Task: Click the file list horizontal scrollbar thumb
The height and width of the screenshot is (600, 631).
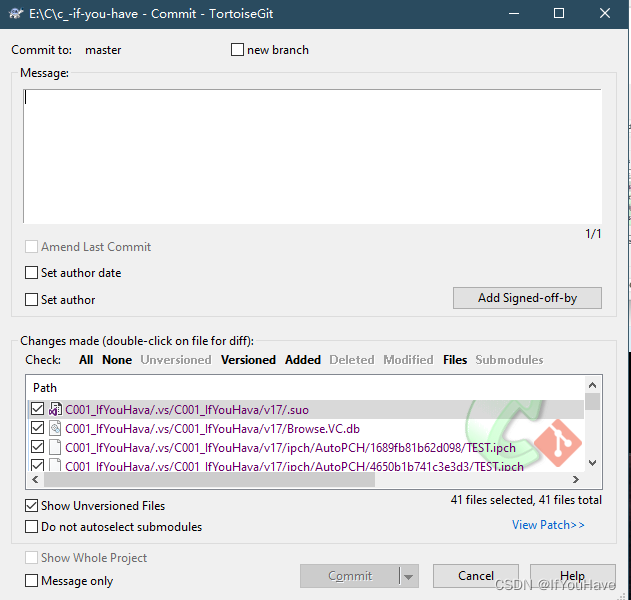Action: [209, 479]
